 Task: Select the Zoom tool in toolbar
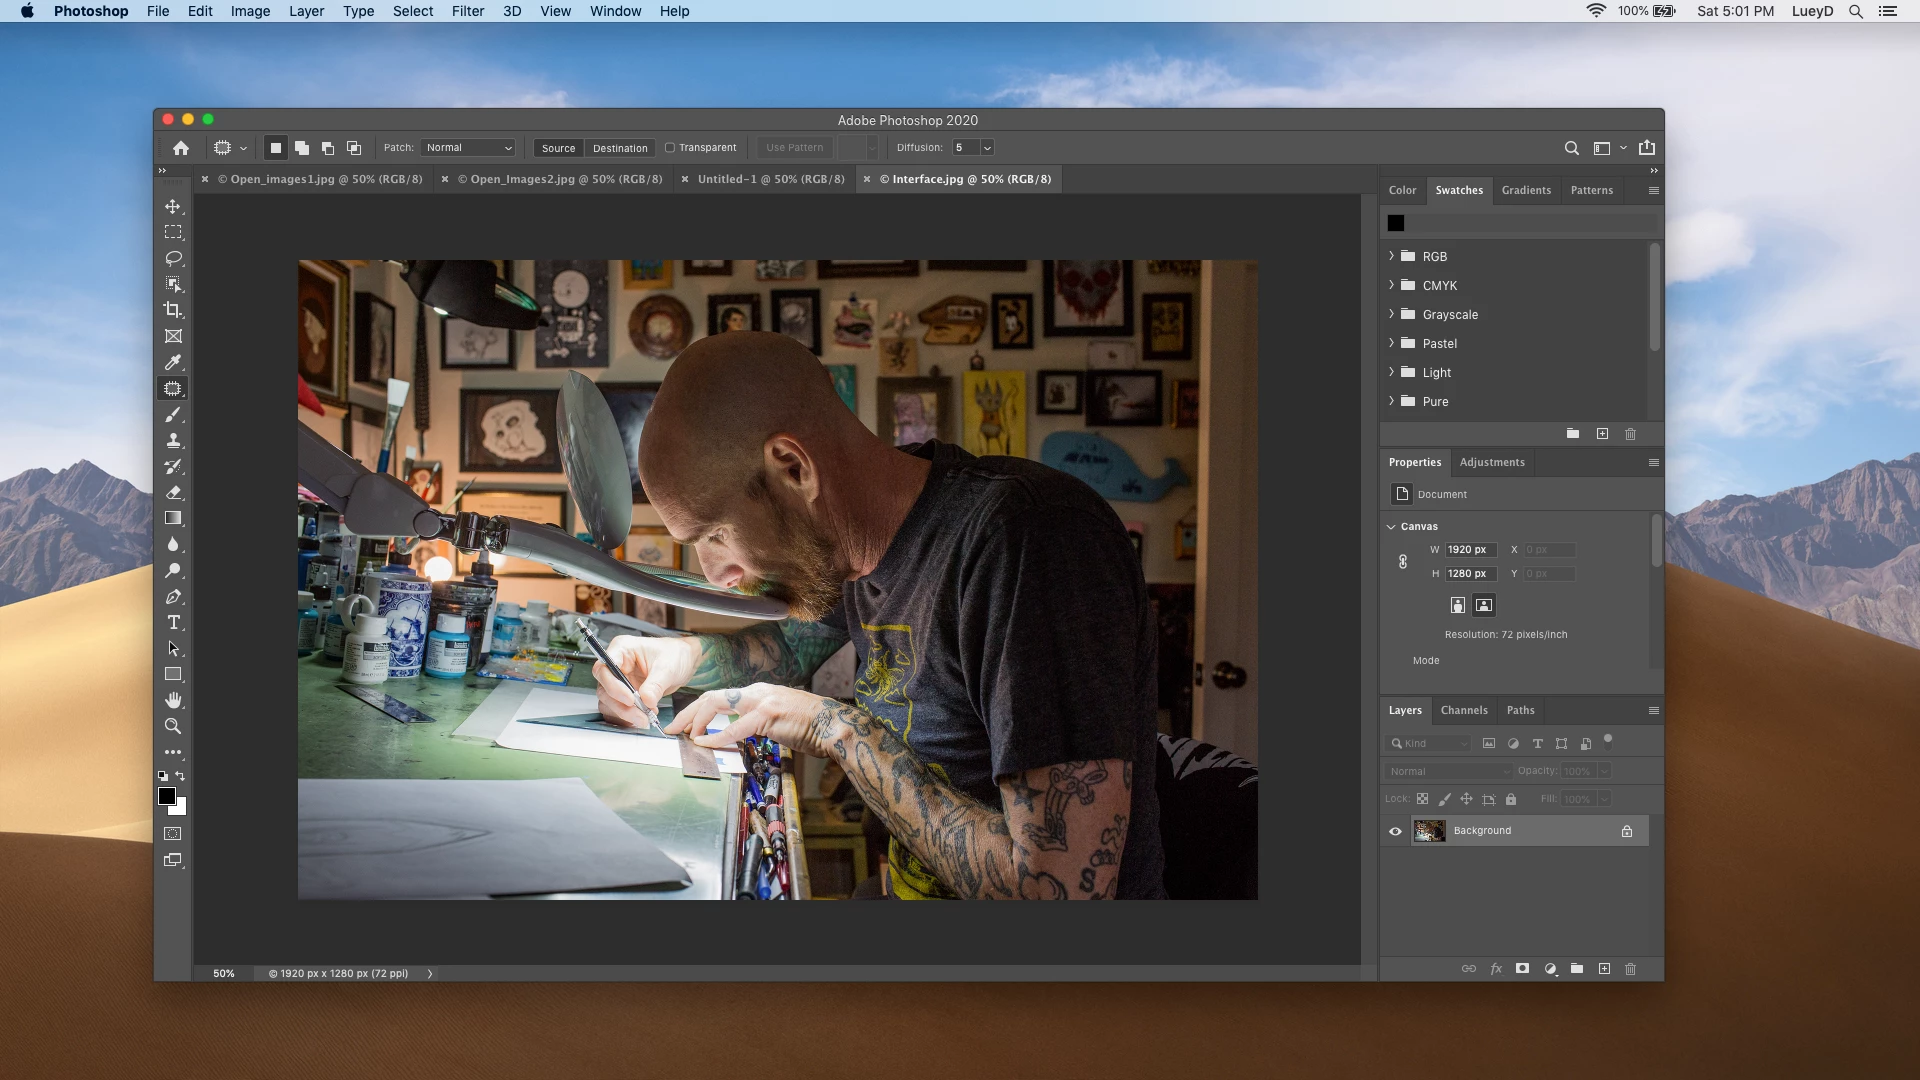click(173, 726)
